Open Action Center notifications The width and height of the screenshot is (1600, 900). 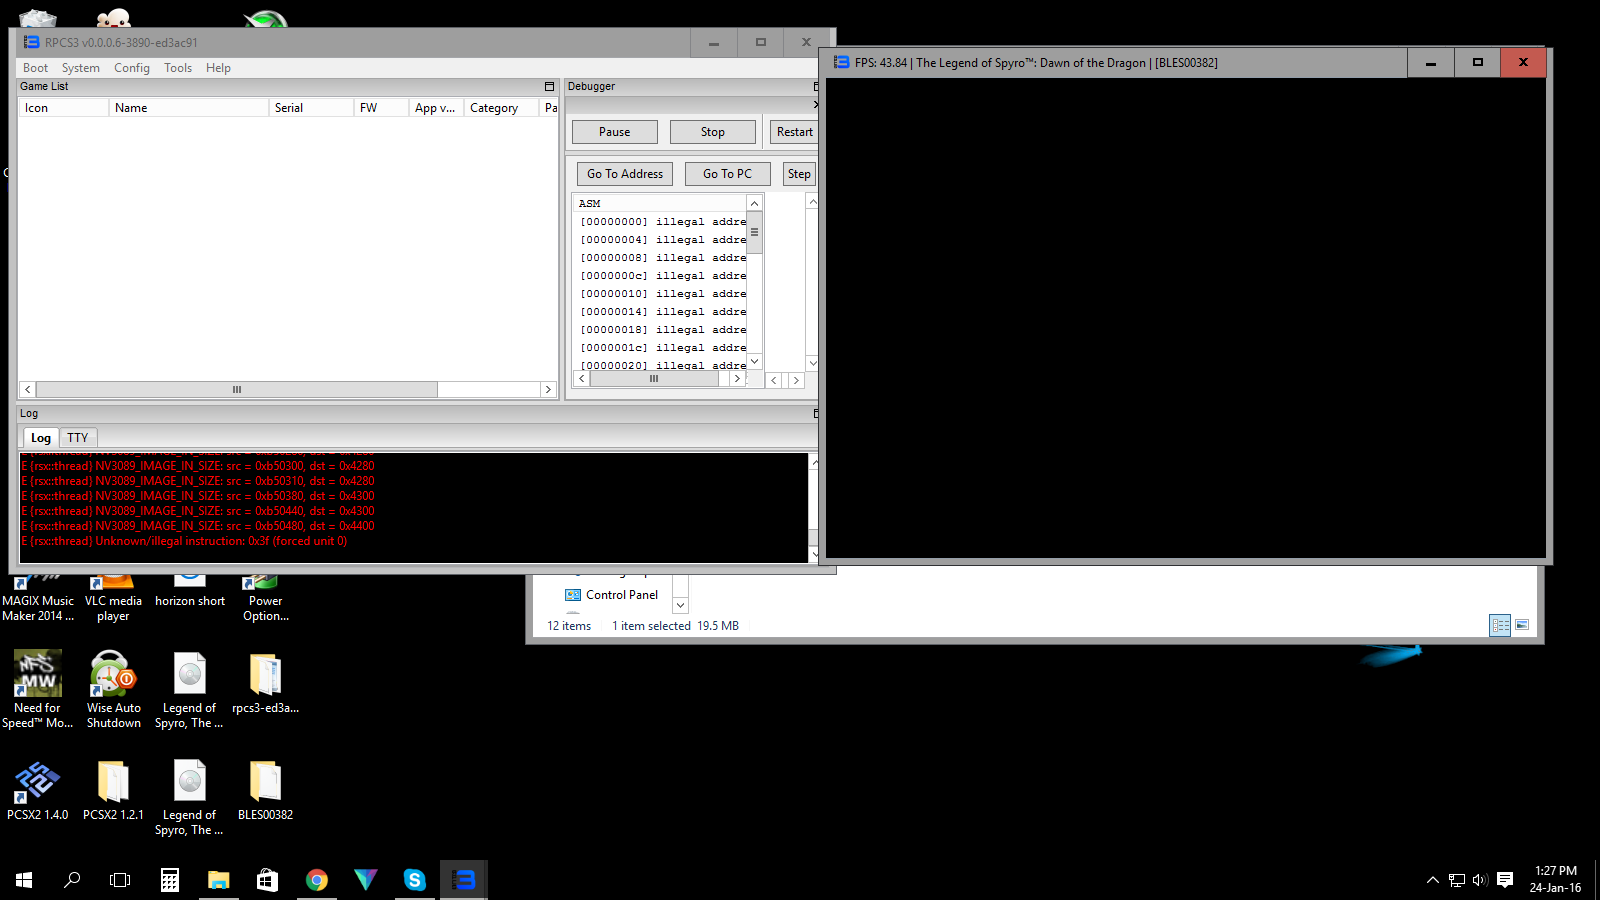tap(1505, 880)
